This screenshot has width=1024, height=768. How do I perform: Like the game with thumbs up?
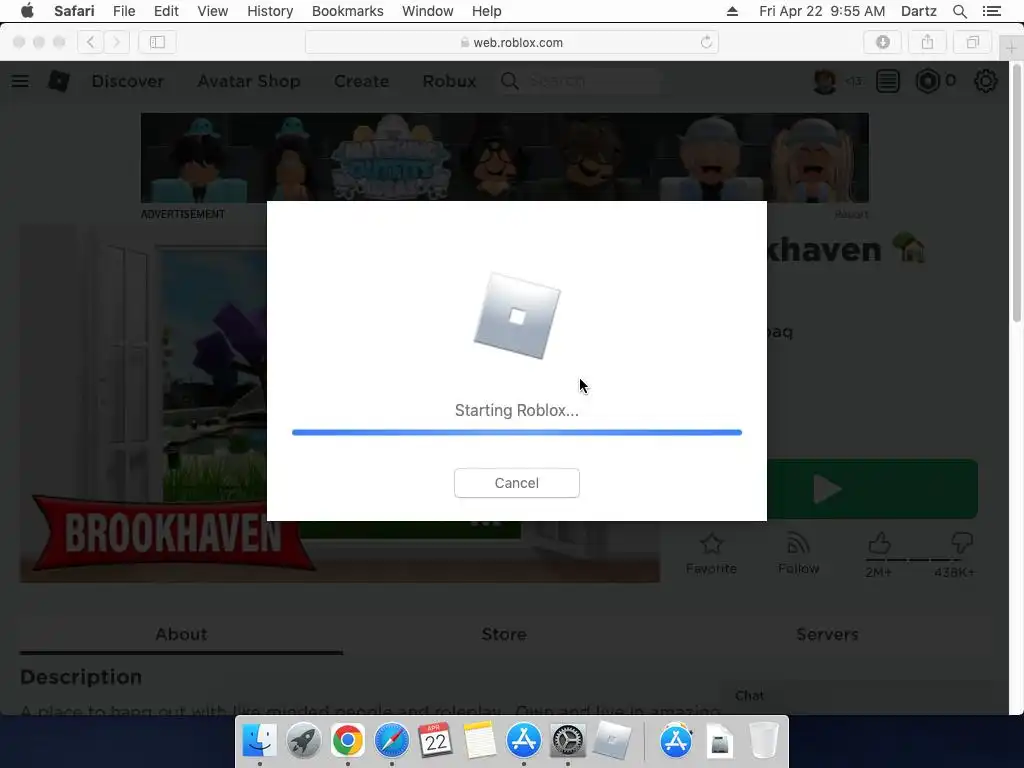879,543
